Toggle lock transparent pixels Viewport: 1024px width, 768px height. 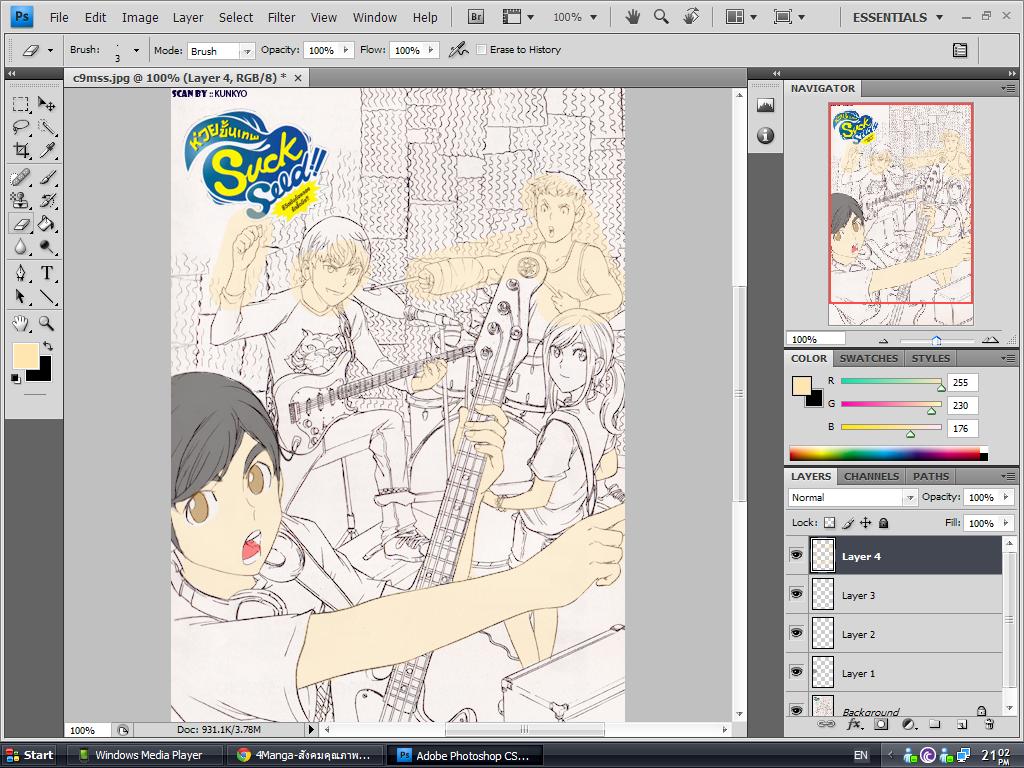coord(829,522)
